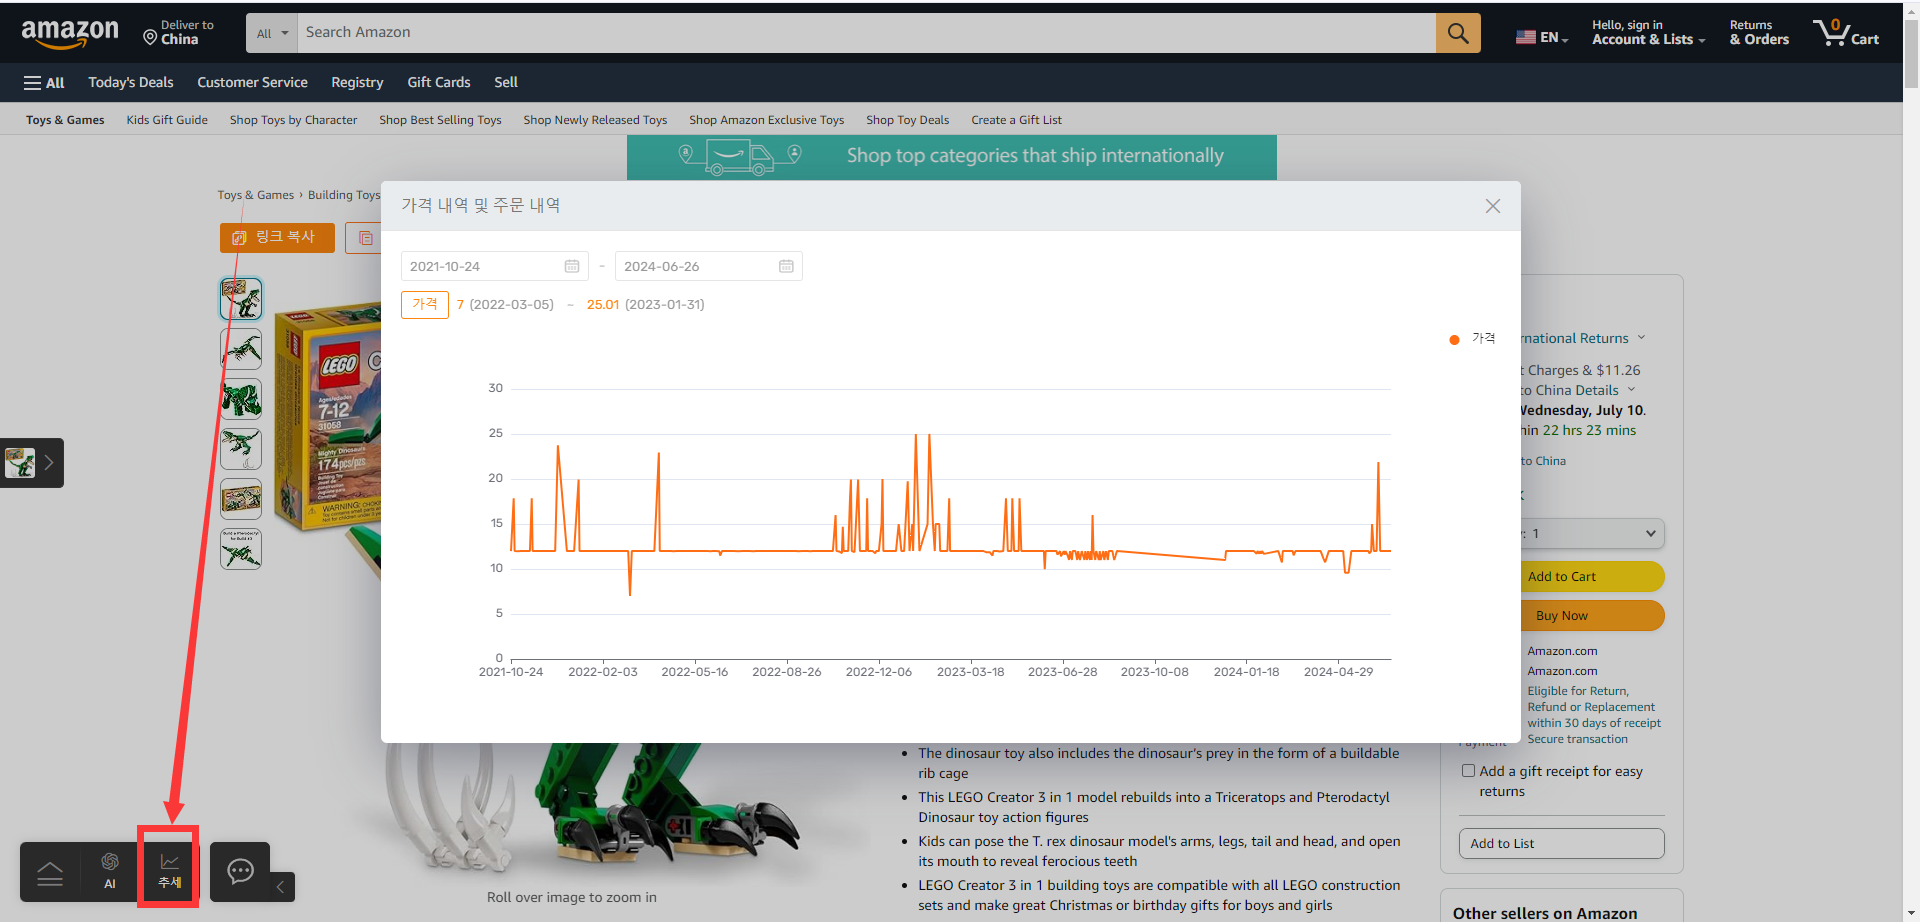Viewport: 1920px width, 922px height.
Task: Click the Search Amazon input box
Action: [867, 33]
